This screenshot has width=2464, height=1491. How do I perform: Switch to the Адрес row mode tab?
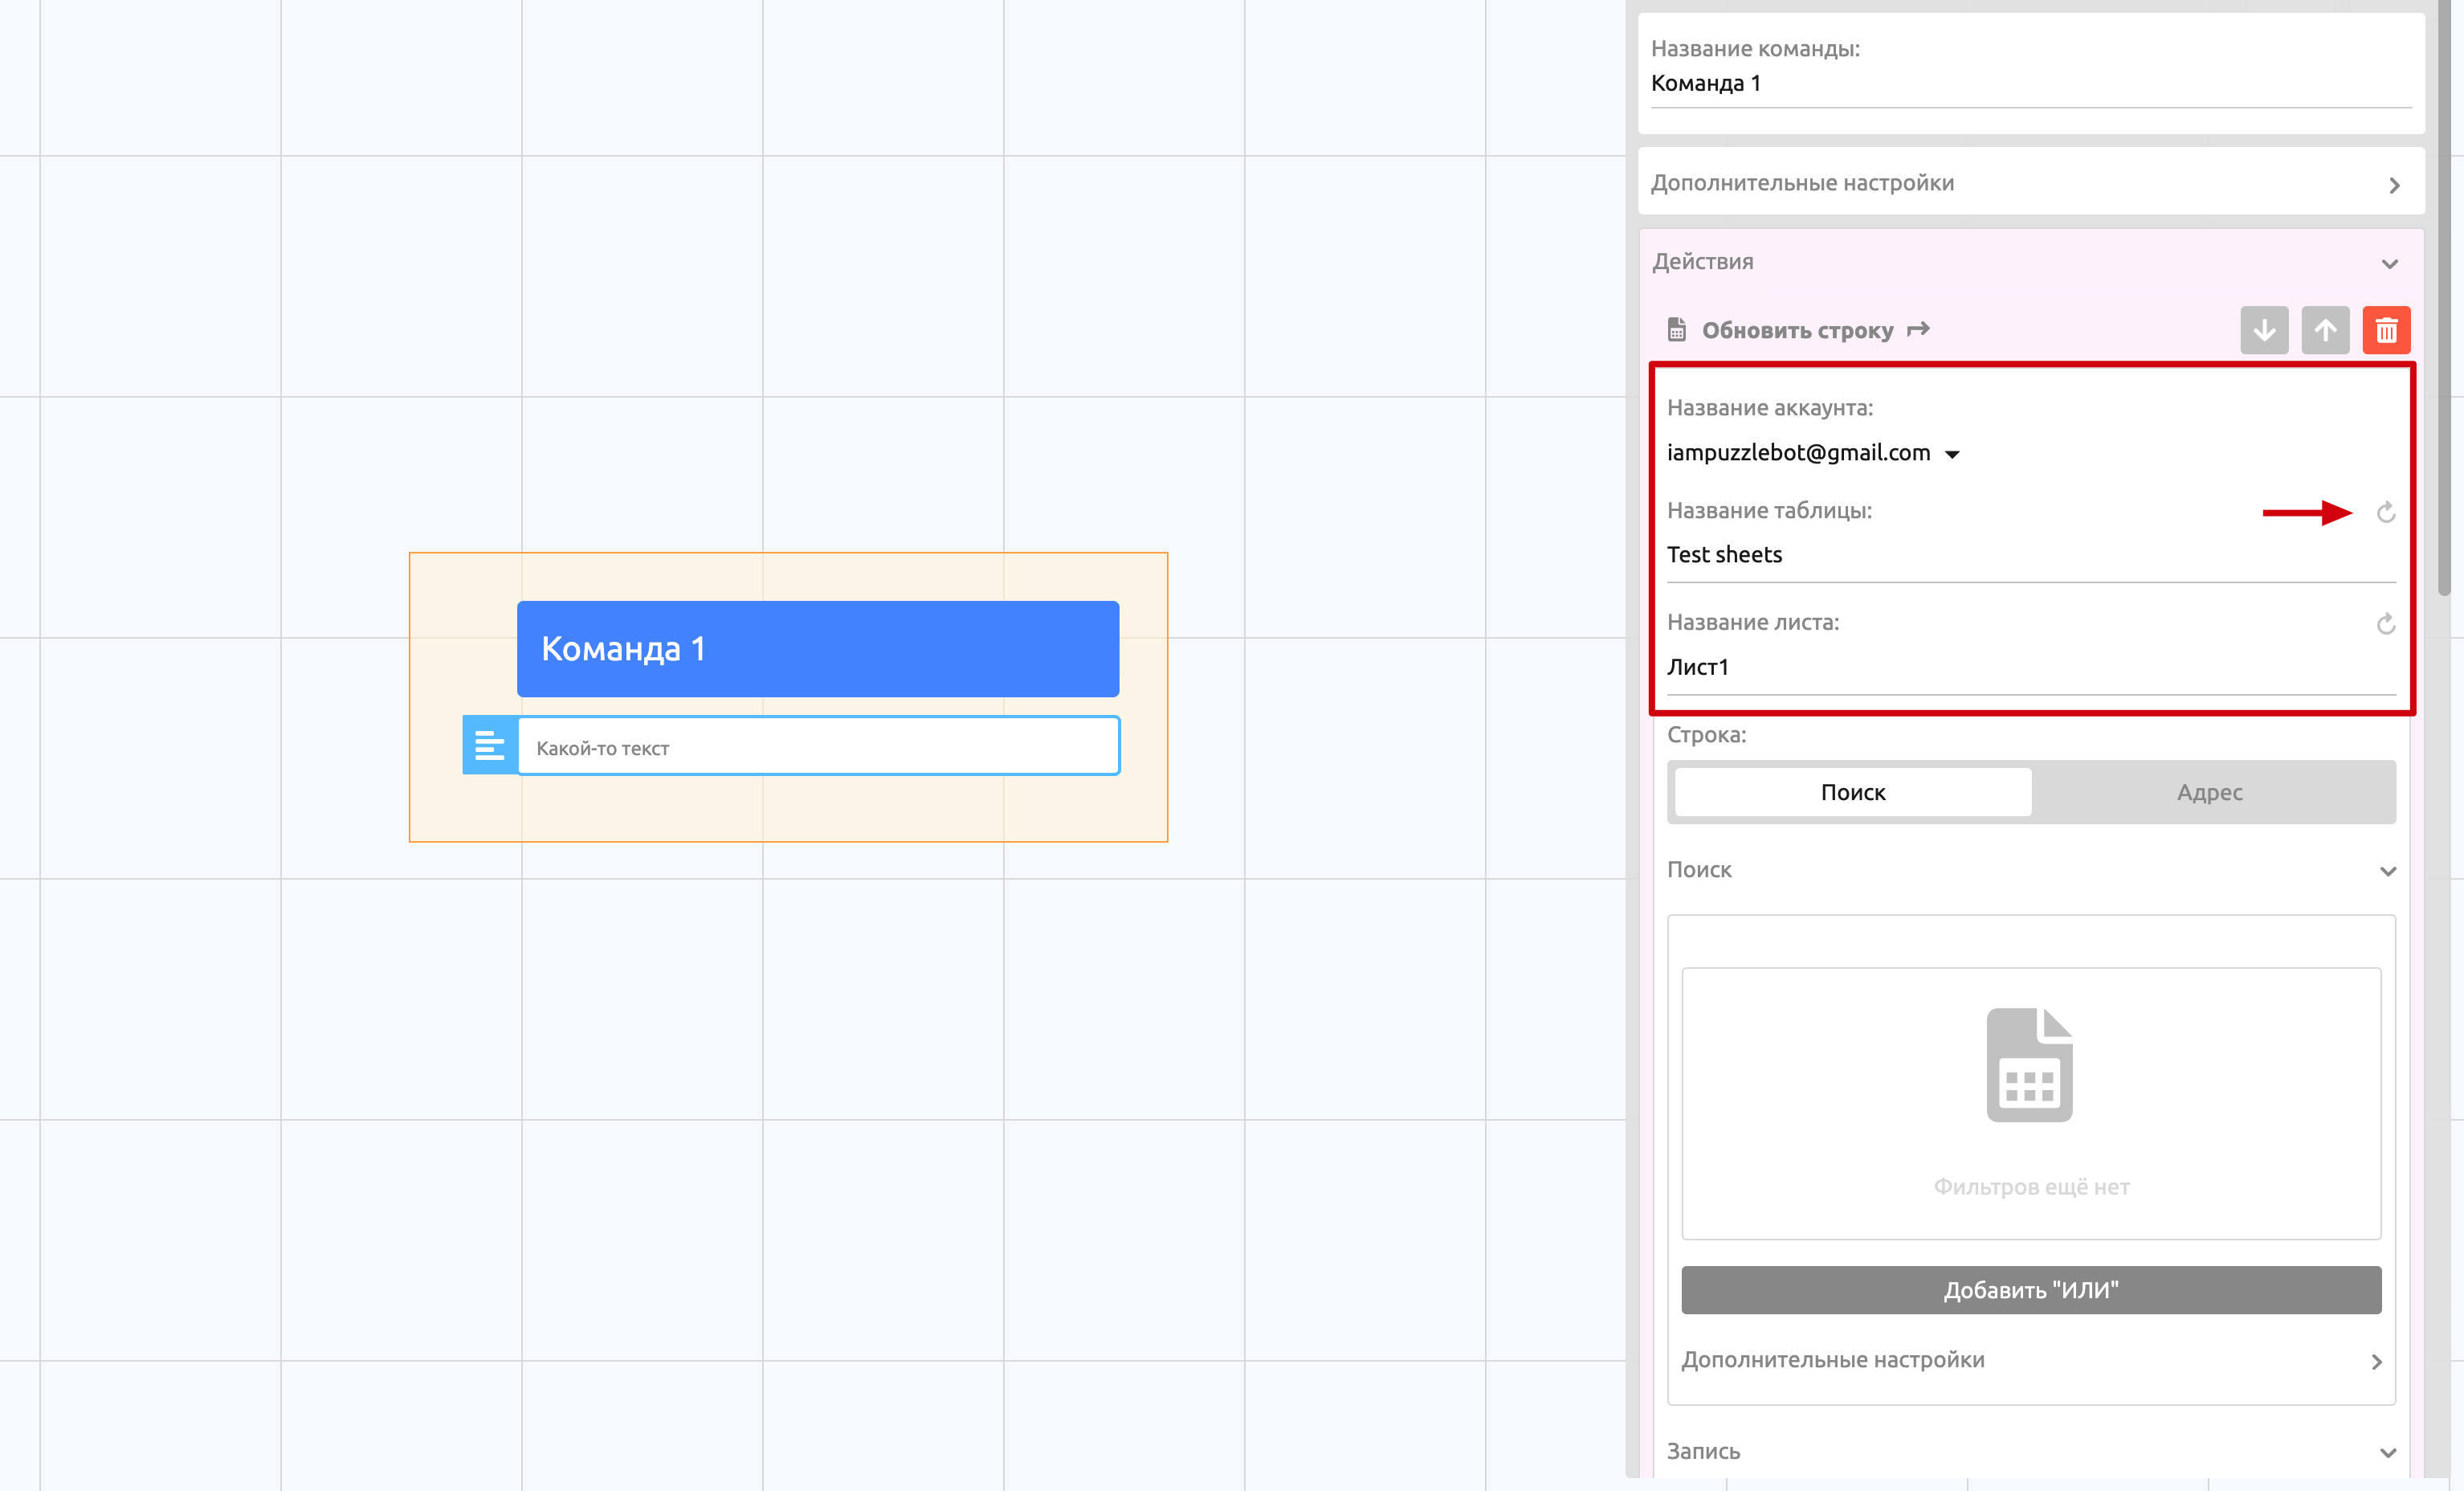[2210, 792]
